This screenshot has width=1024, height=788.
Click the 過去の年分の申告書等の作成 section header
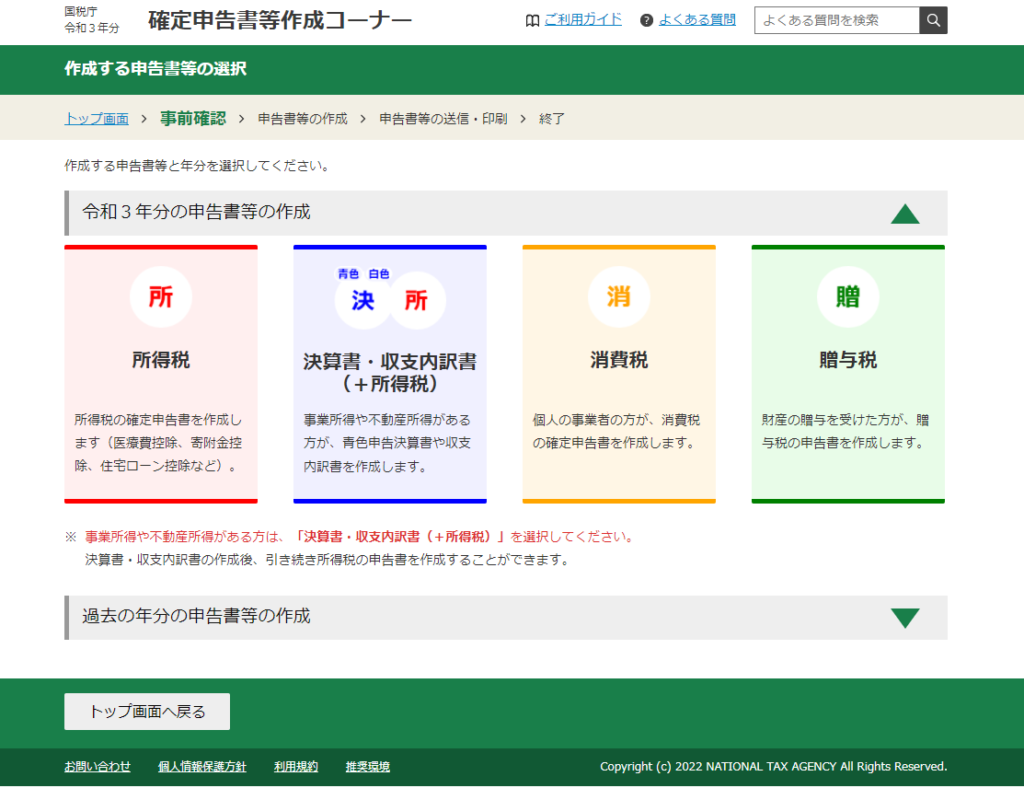(x=506, y=617)
